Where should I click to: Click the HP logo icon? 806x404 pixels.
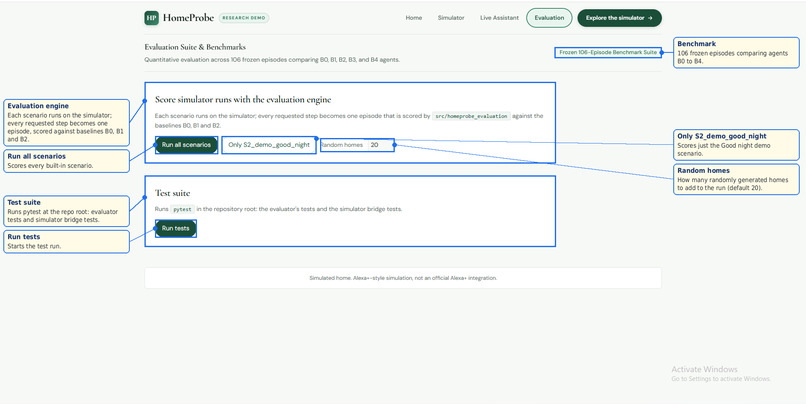click(x=152, y=18)
